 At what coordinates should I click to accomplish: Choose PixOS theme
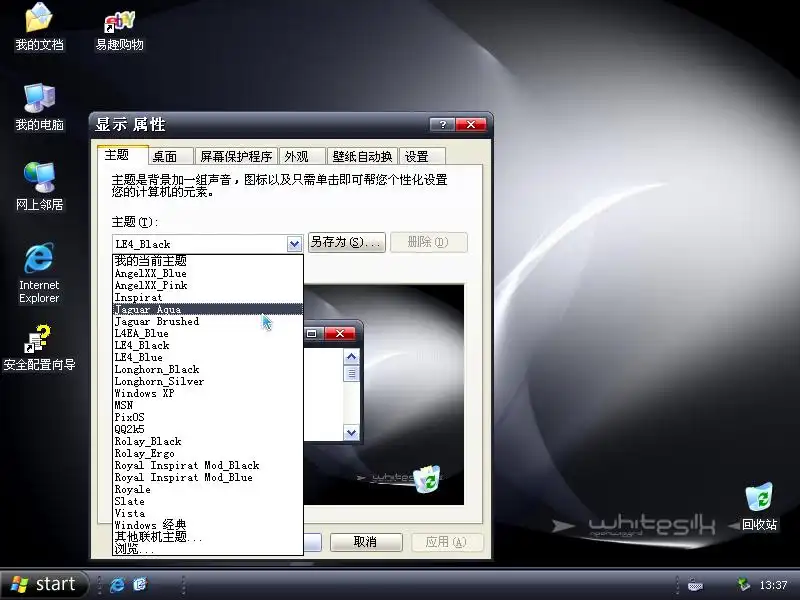point(207,417)
